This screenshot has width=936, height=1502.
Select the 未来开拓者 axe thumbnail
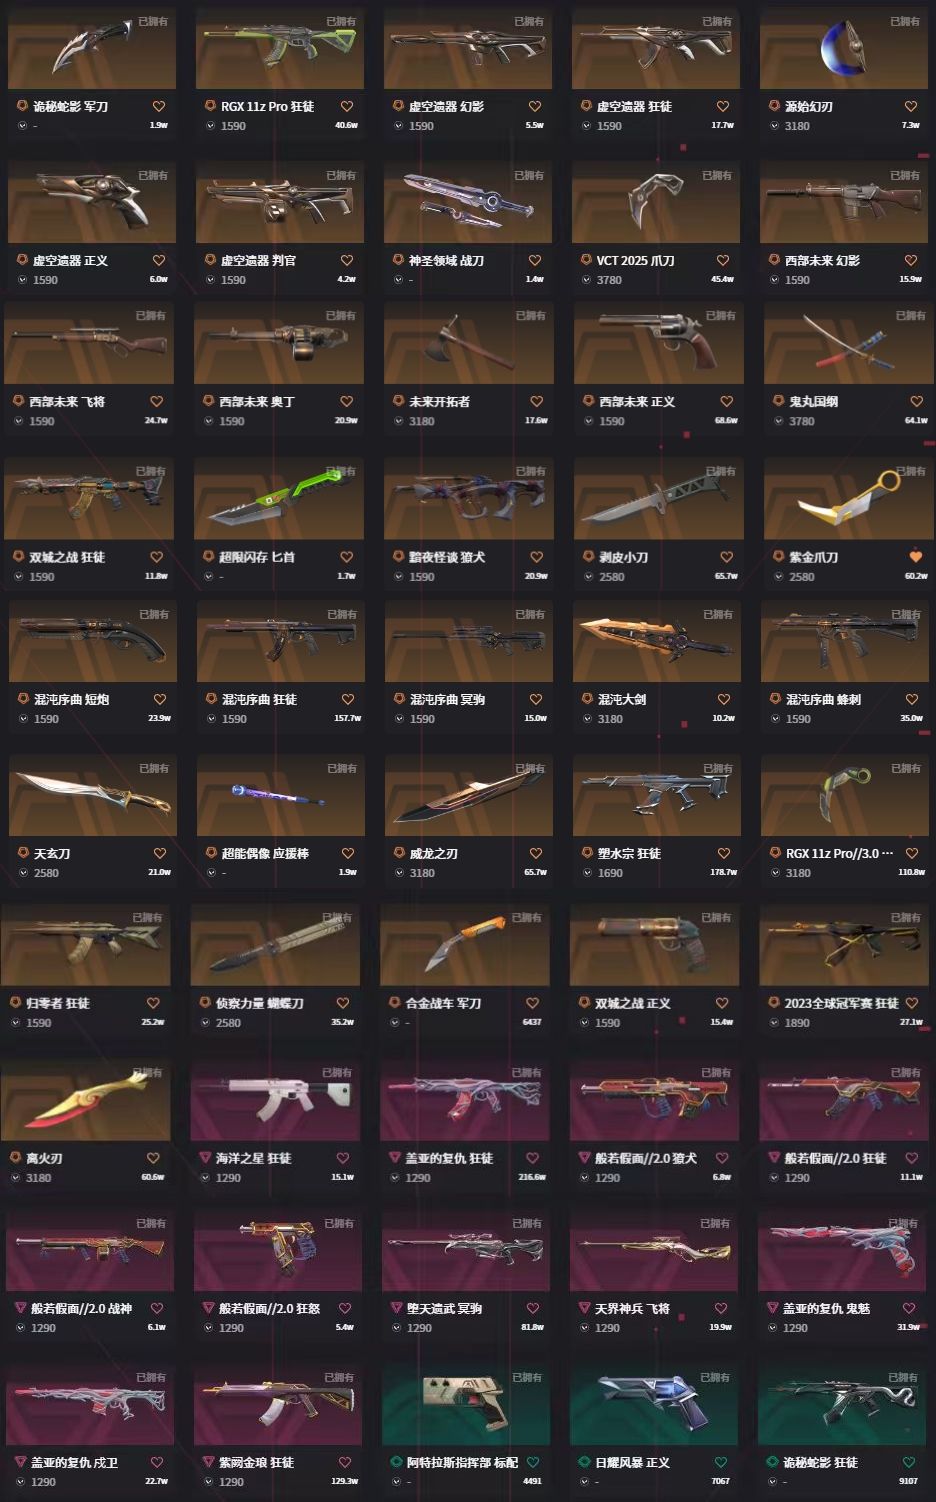point(468,343)
